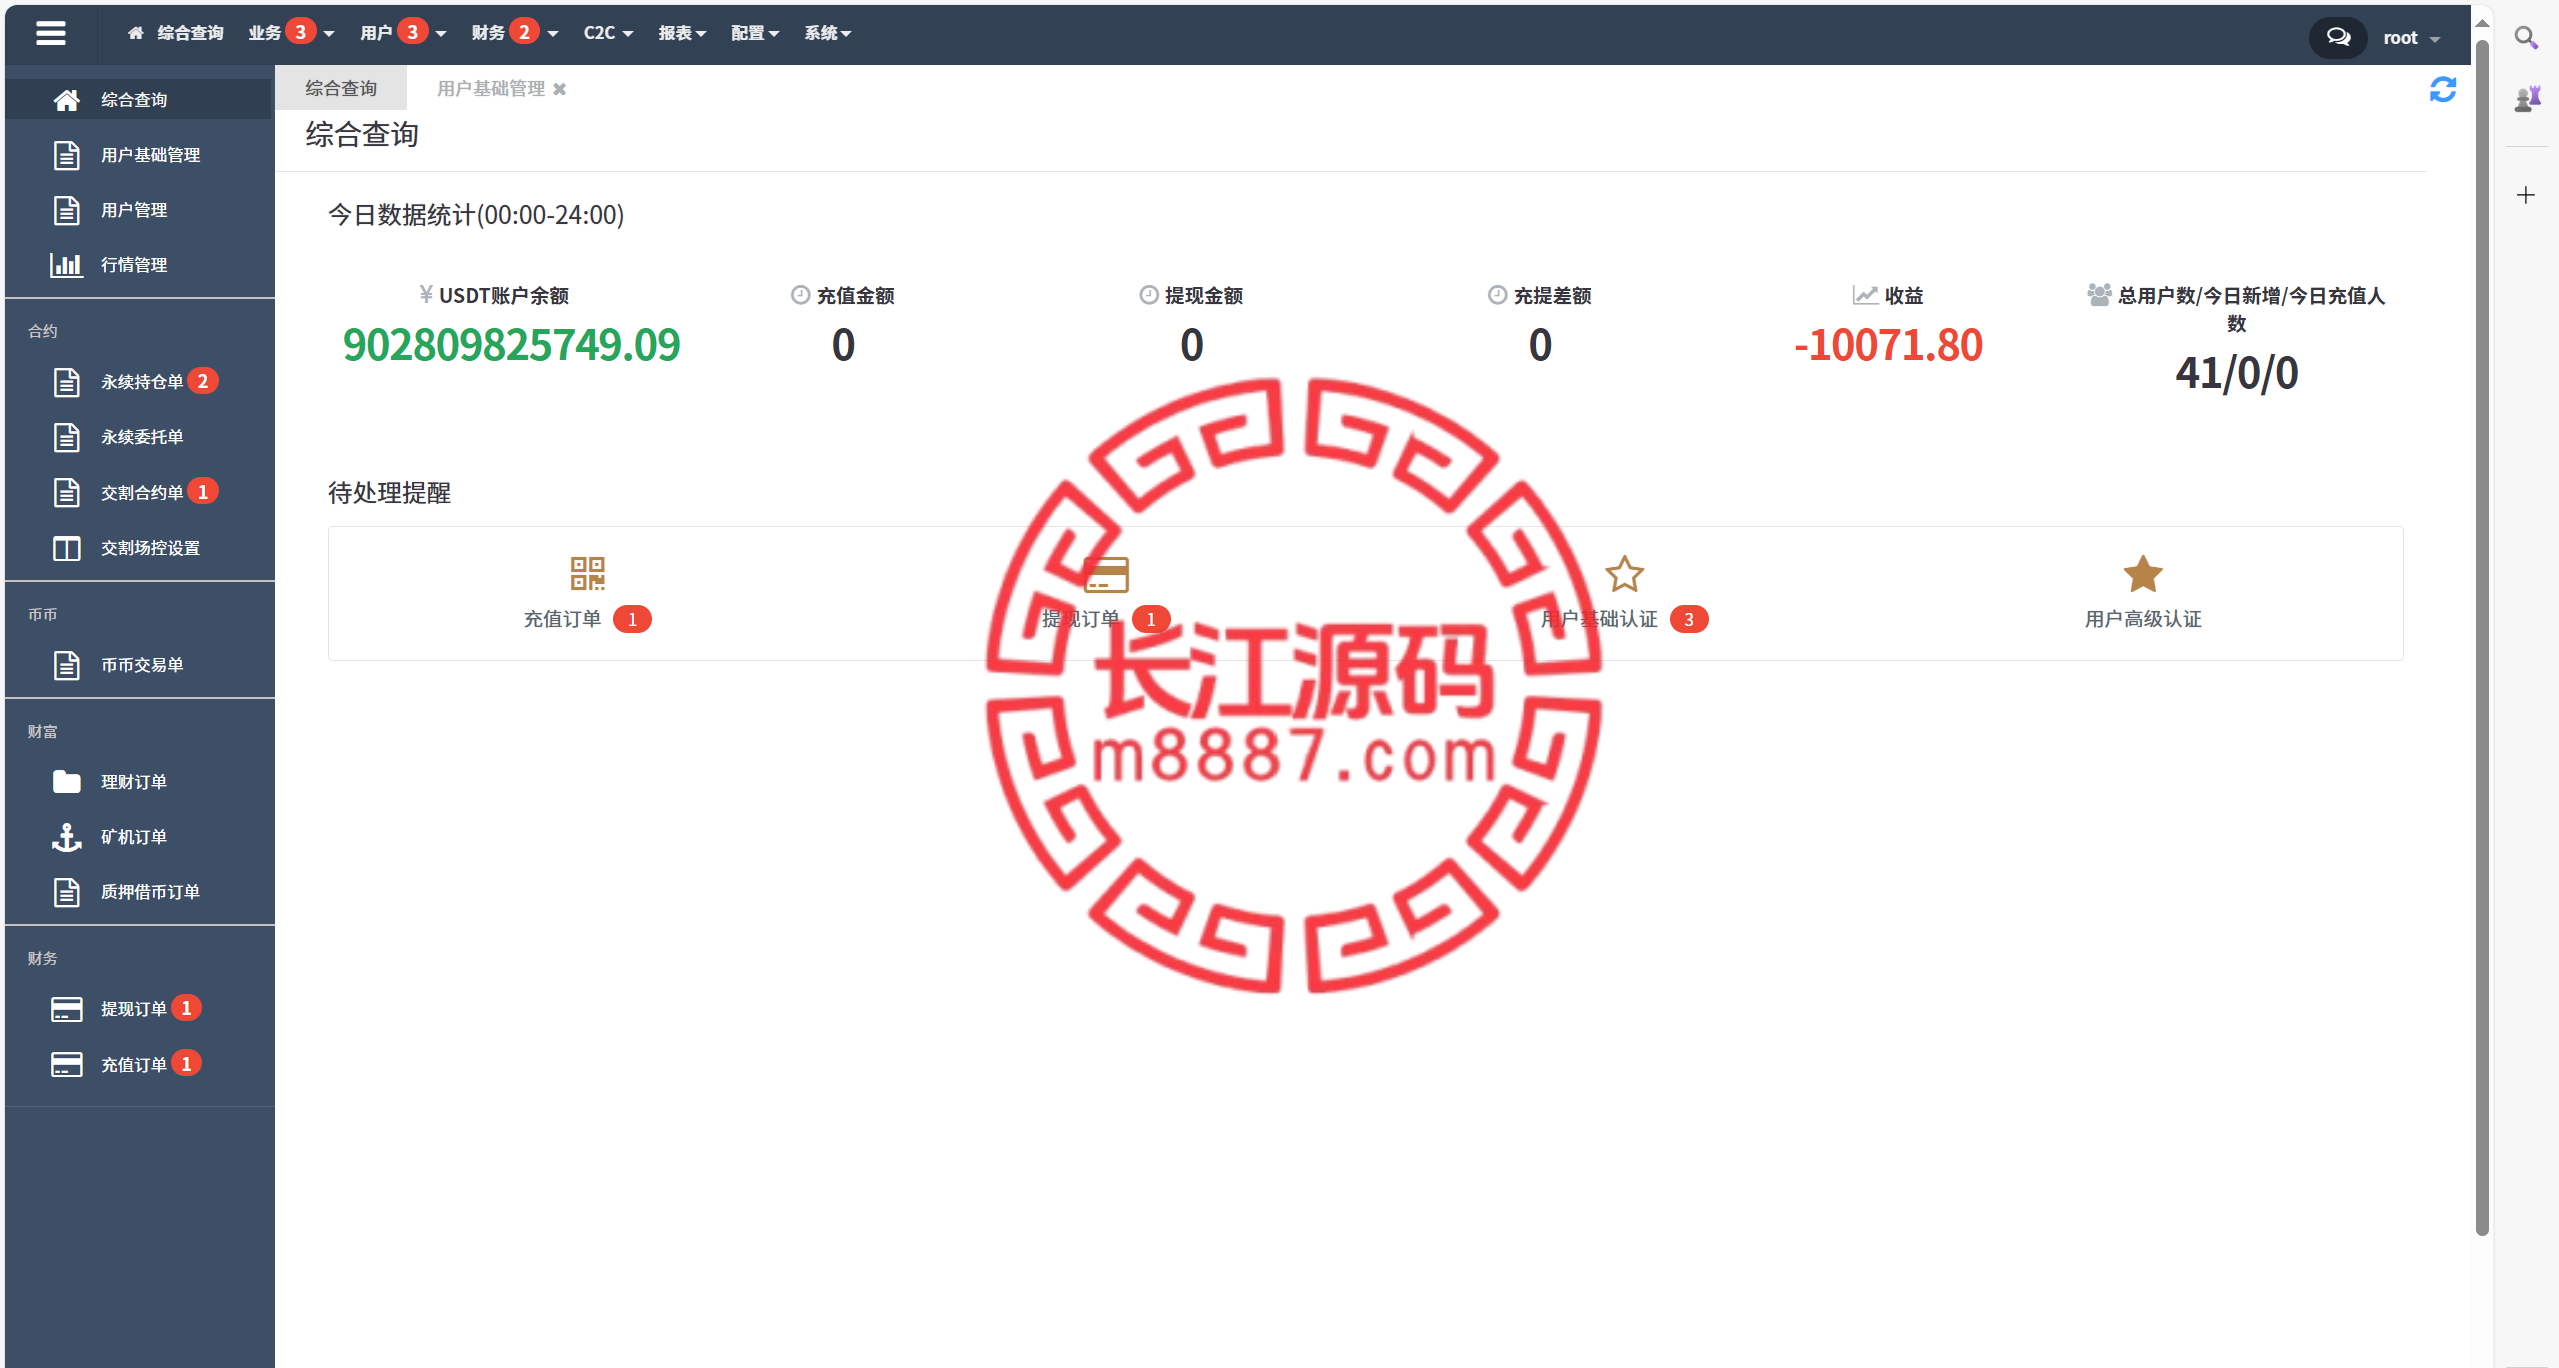The height and width of the screenshot is (1368, 2559).
Task: Click the blue refresh icon
Action: tap(2443, 90)
